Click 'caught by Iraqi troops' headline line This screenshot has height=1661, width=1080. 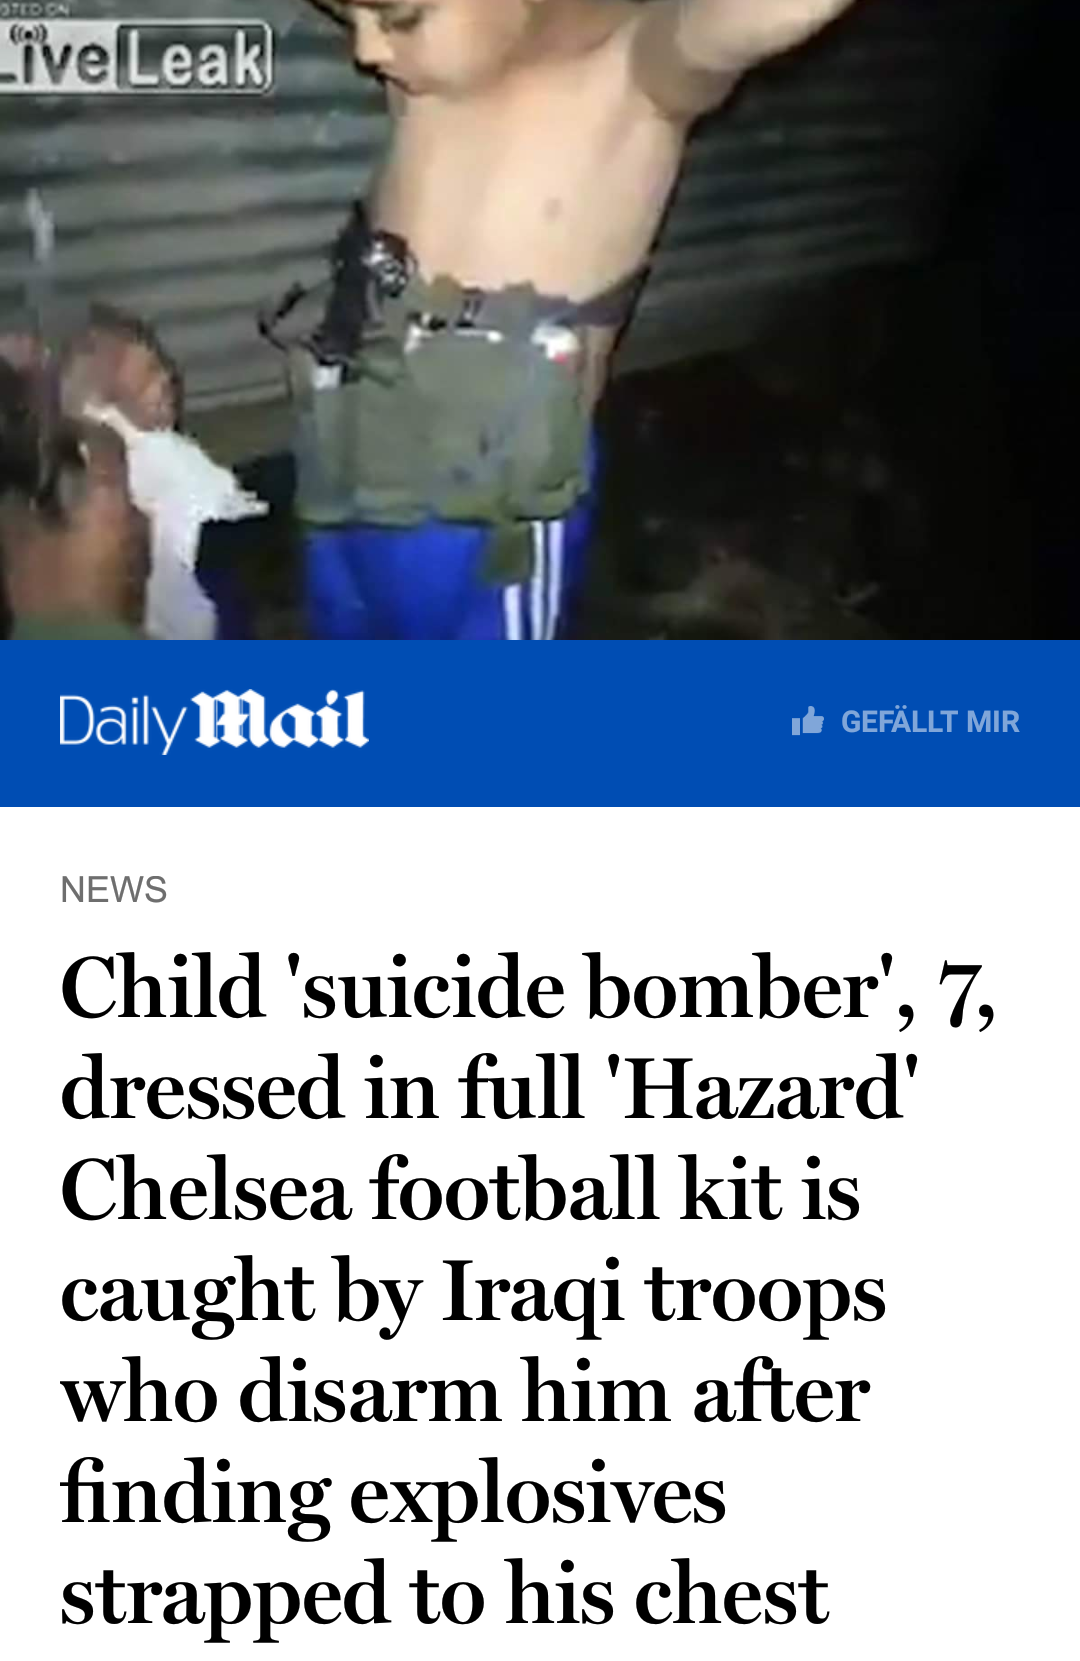pos(473,1294)
